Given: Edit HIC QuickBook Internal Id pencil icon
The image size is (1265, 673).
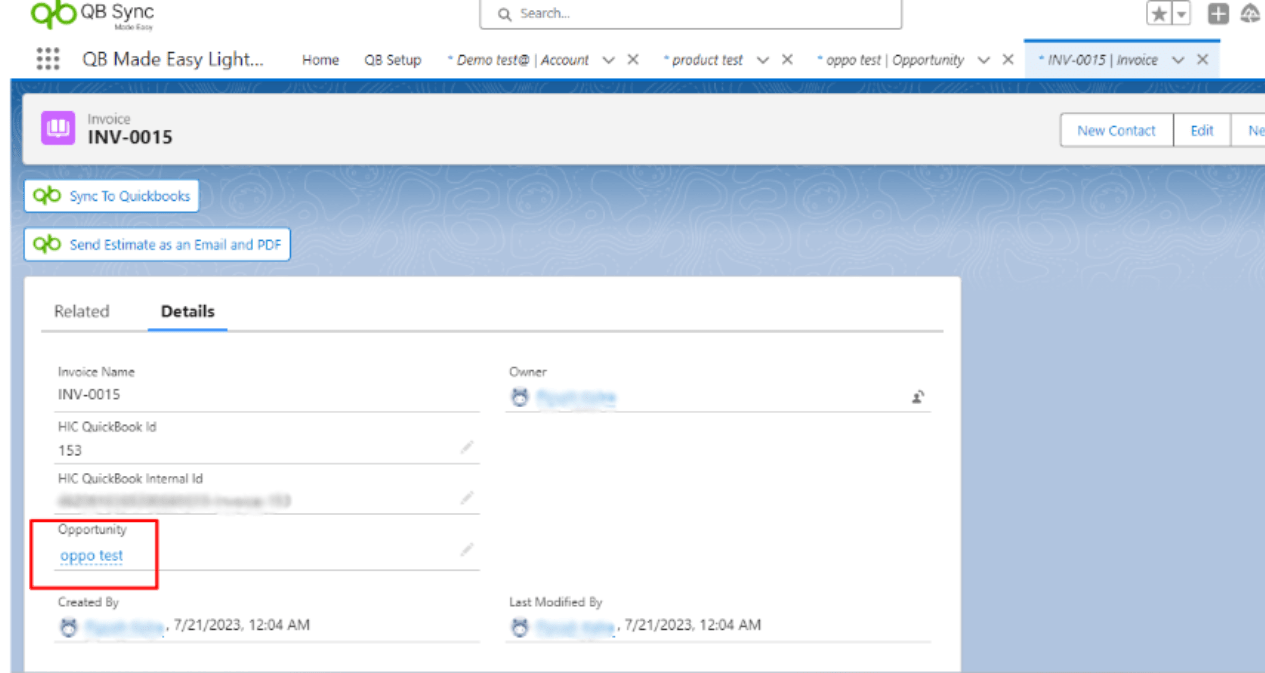Looking at the screenshot, I should click(466, 498).
